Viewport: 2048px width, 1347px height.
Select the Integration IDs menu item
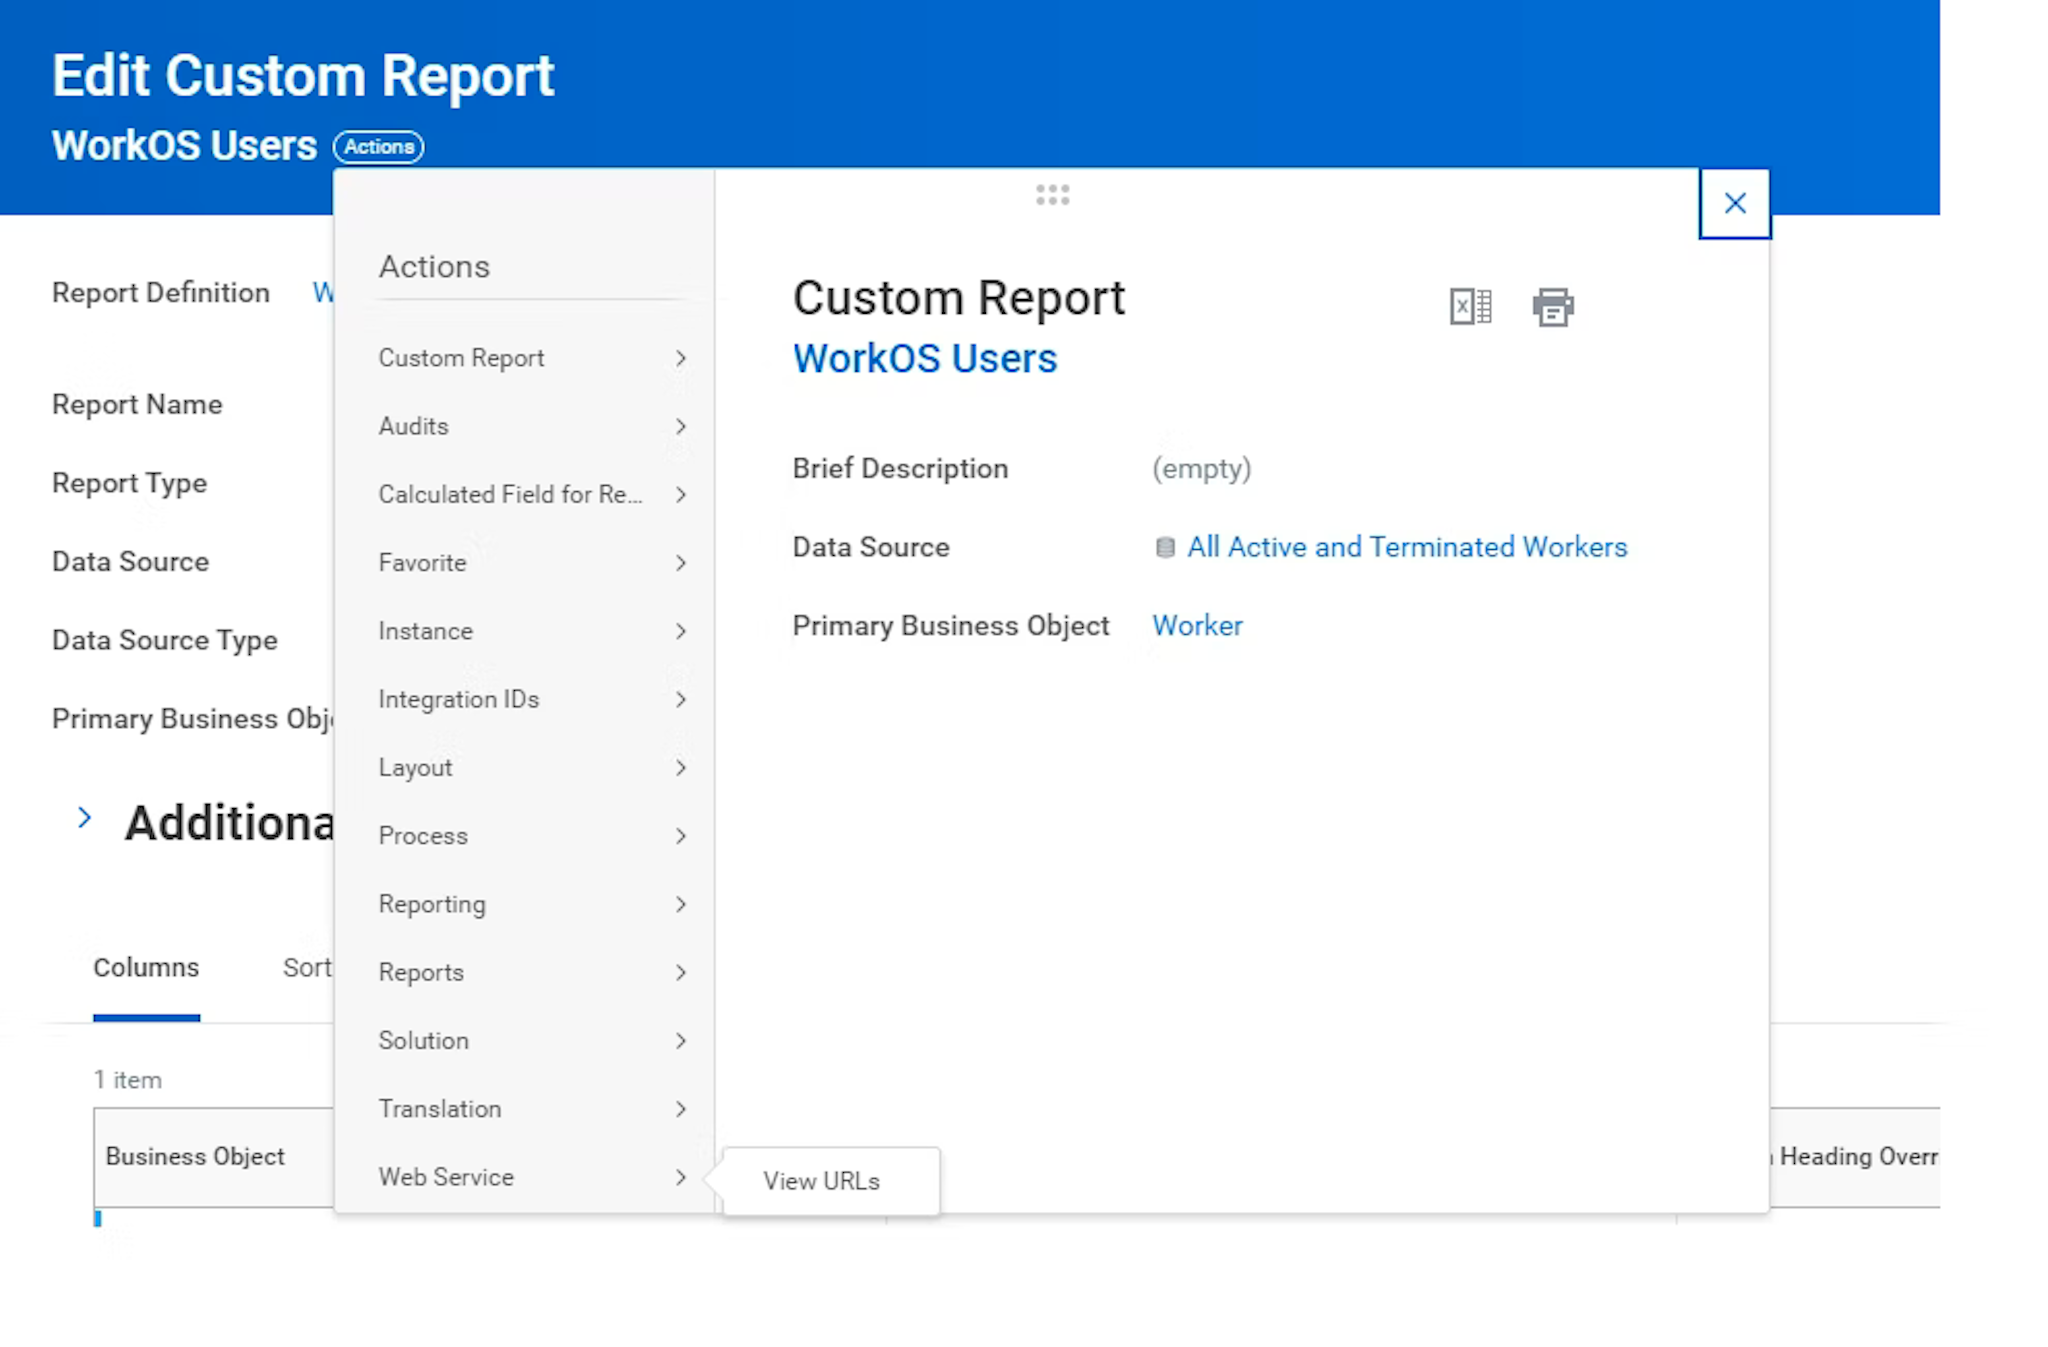point(459,700)
